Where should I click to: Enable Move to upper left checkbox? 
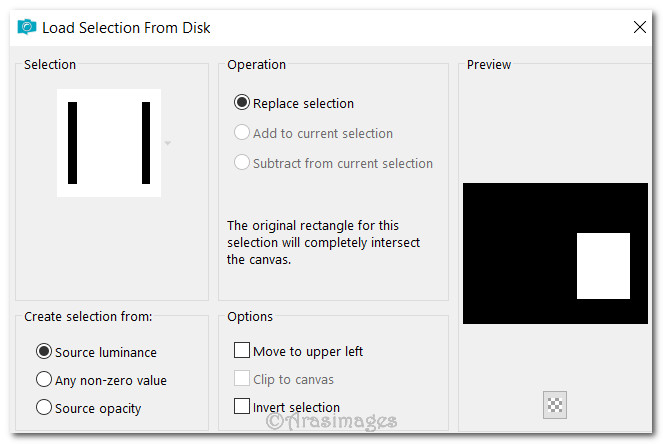[x=242, y=351]
